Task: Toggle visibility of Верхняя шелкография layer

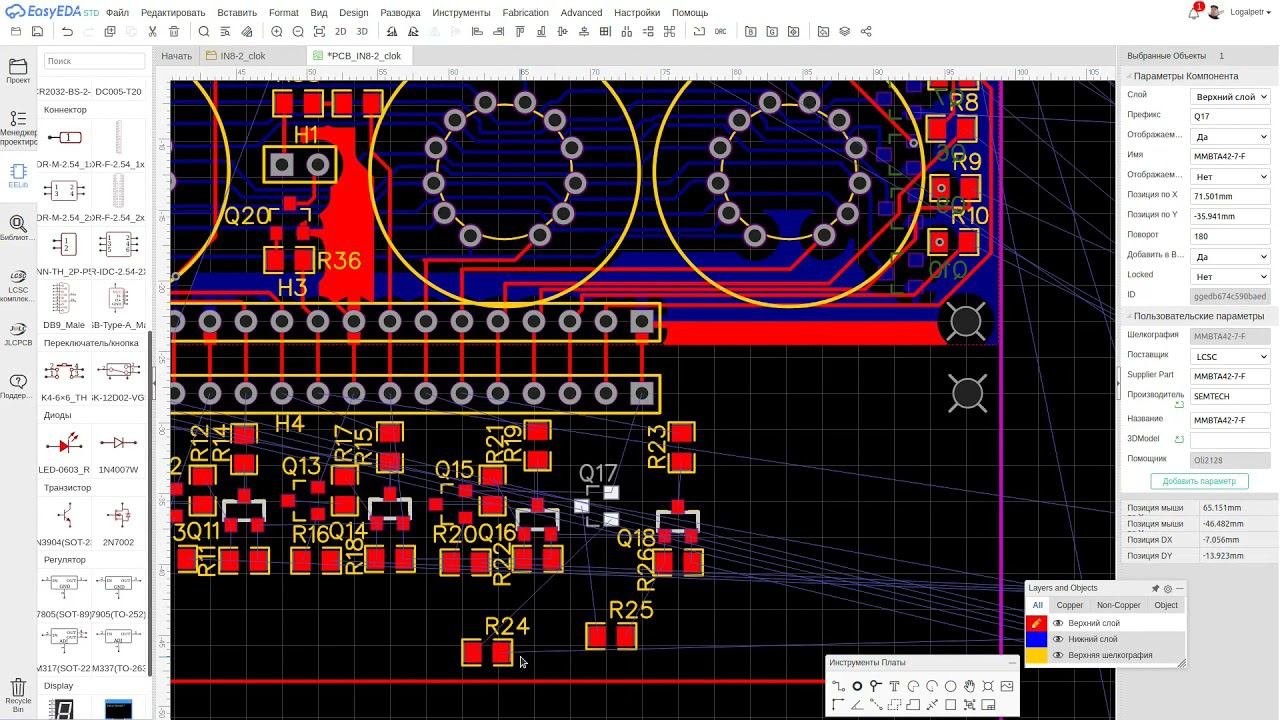Action: [1058, 655]
